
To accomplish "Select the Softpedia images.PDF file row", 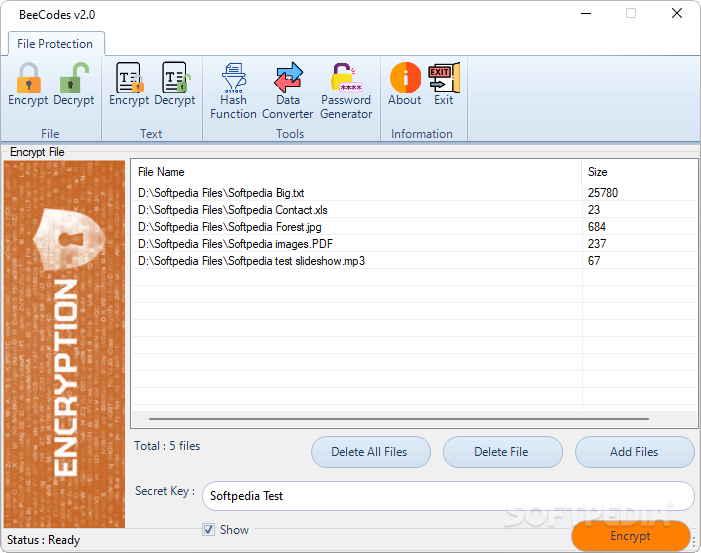I will [x=414, y=244].
